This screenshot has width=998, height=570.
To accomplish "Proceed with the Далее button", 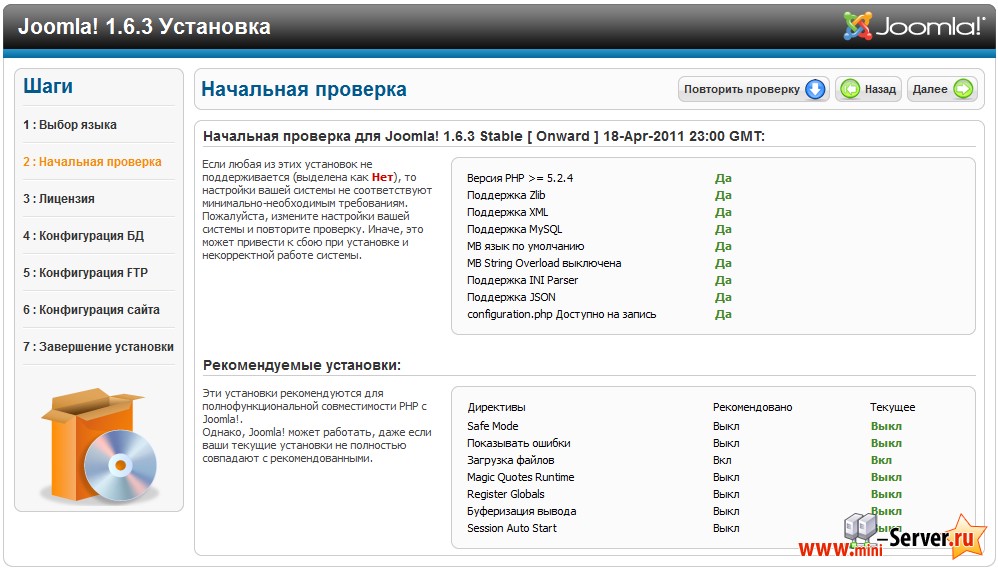I will (942, 89).
